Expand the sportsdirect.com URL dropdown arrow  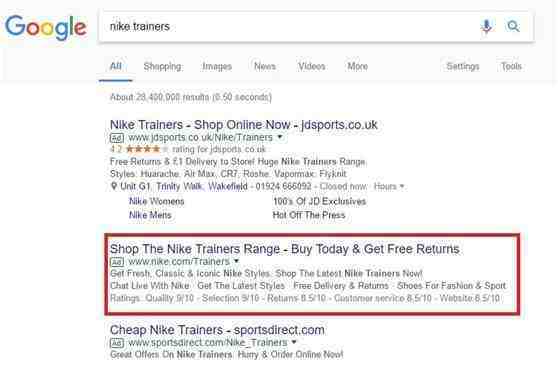tap(294, 342)
